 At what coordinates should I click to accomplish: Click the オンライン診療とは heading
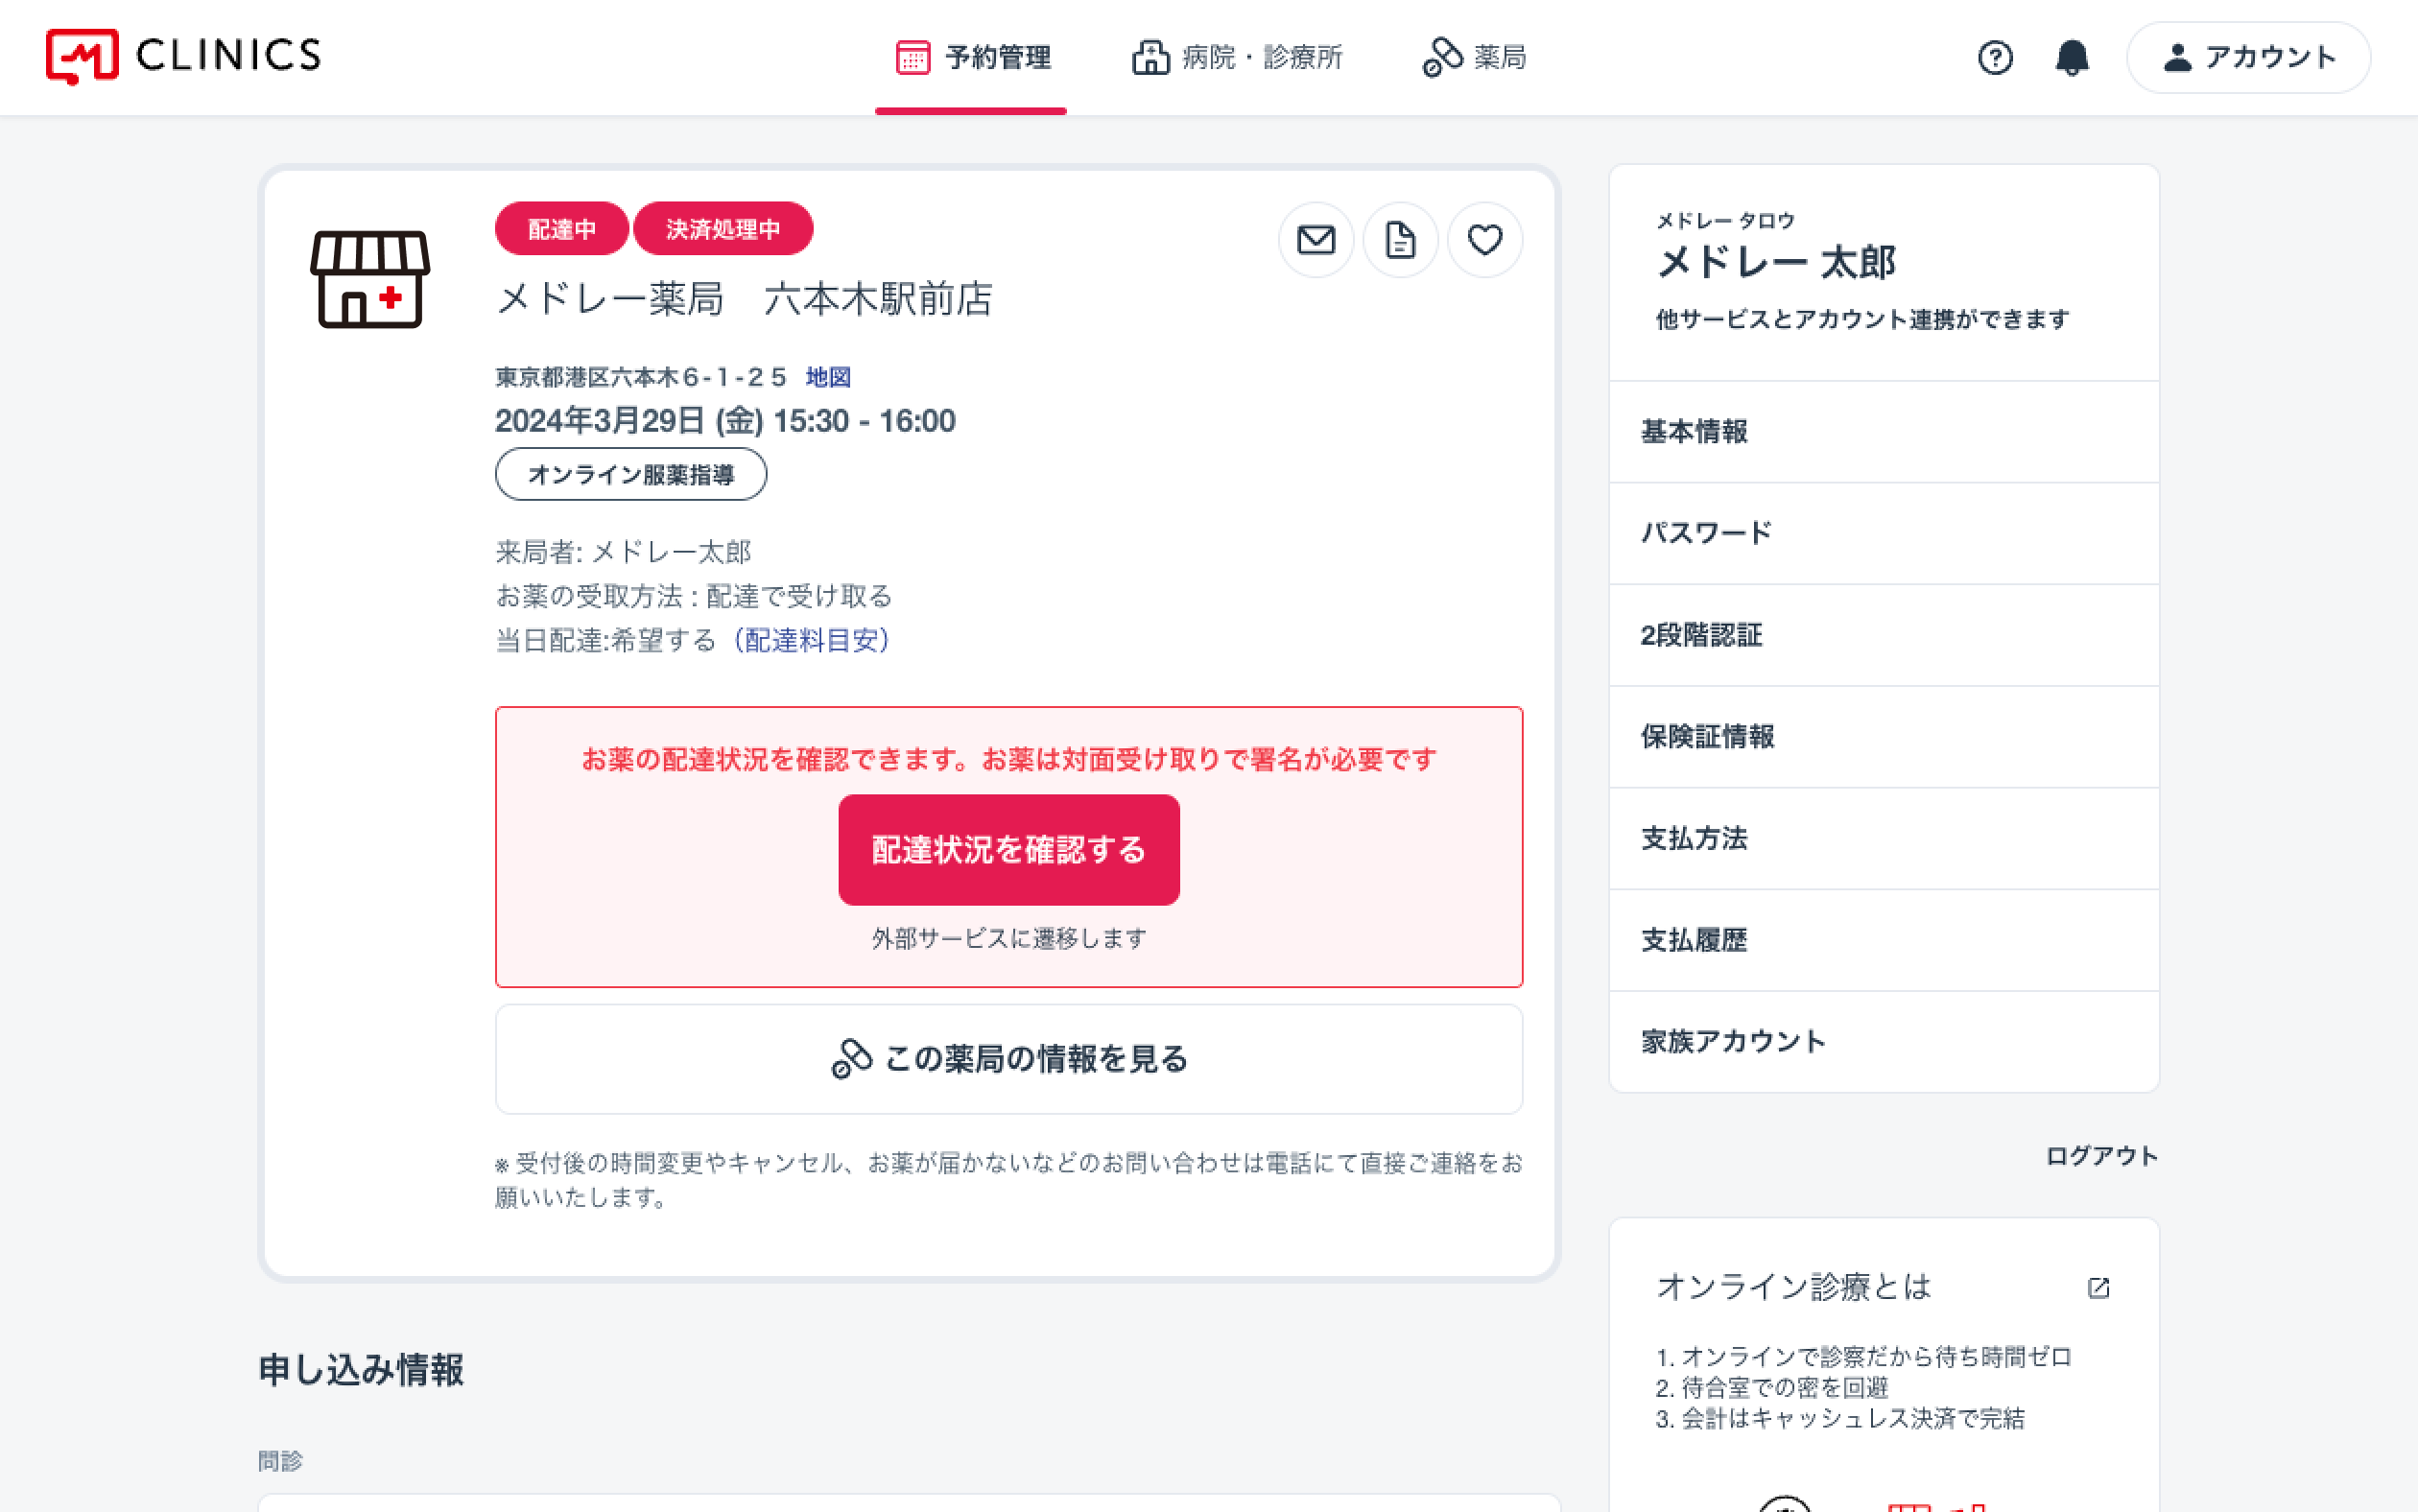click(x=1794, y=1287)
